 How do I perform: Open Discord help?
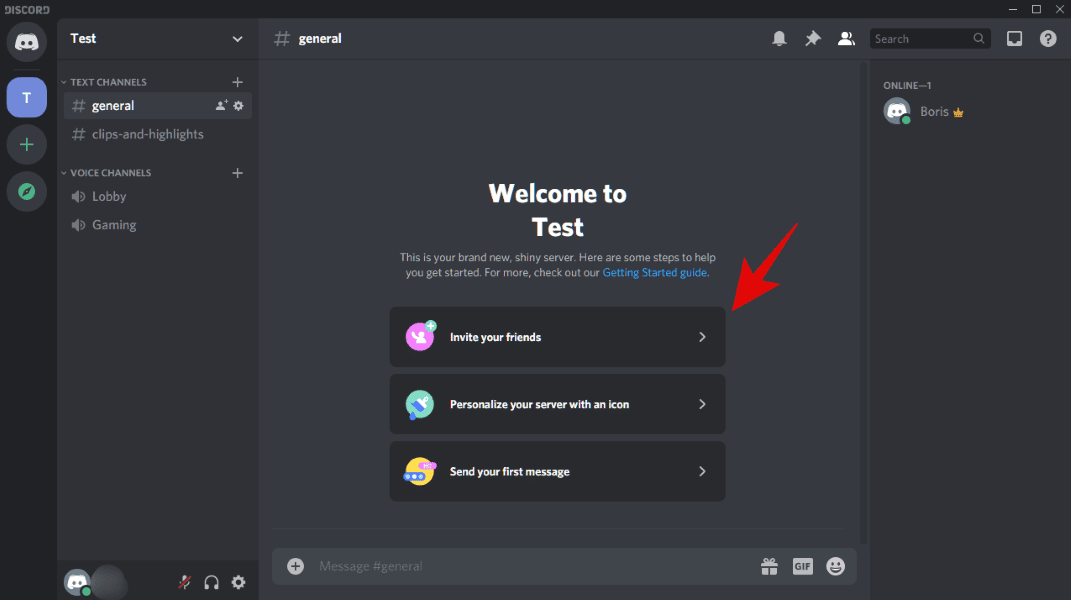pyautogui.click(x=1048, y=38)
